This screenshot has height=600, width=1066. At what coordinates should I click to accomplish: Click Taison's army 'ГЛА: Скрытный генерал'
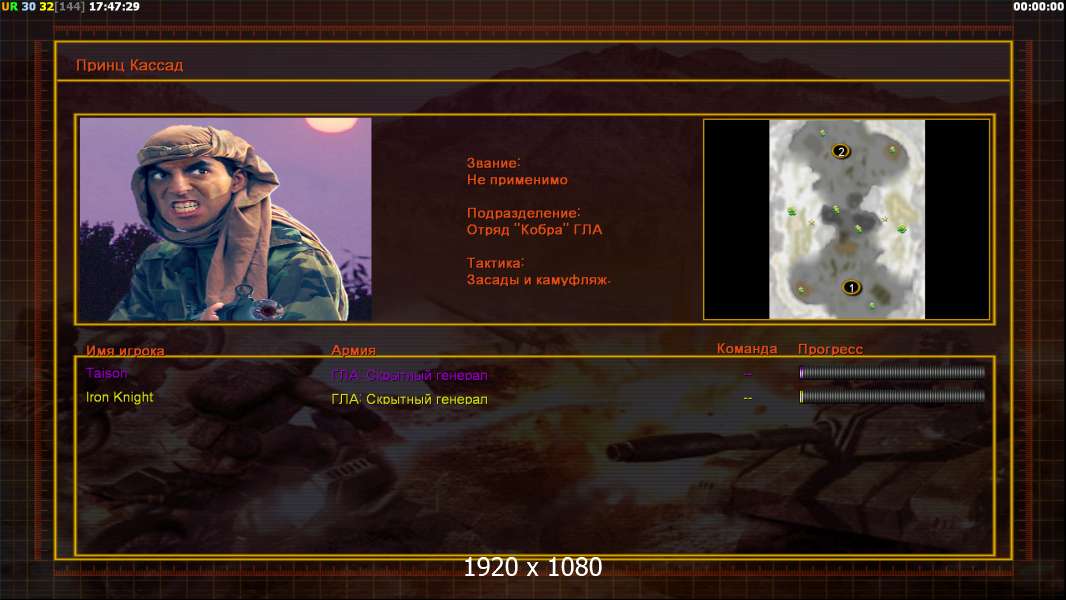pos(409,375)
